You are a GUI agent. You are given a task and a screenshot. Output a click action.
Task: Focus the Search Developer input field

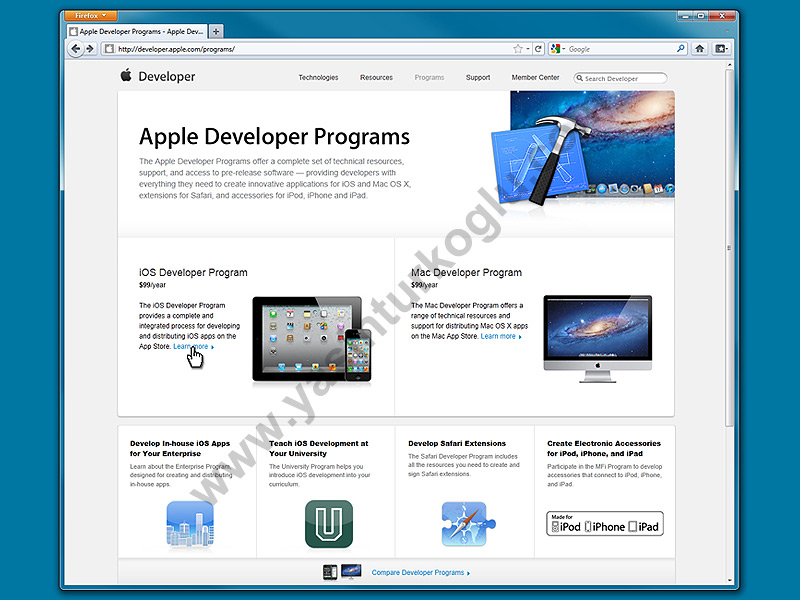[x=620, y=78]
